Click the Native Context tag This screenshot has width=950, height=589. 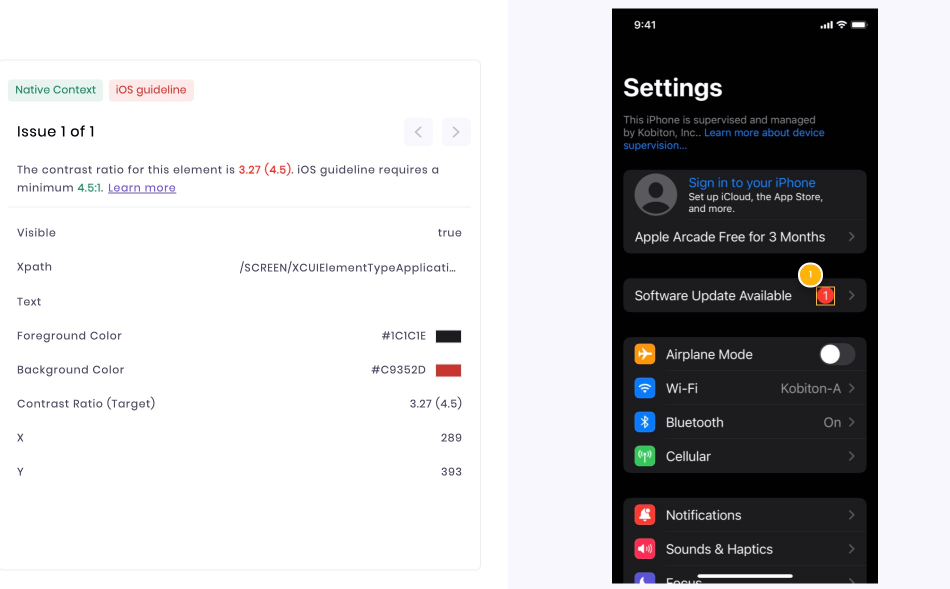[x=55, y=90]
